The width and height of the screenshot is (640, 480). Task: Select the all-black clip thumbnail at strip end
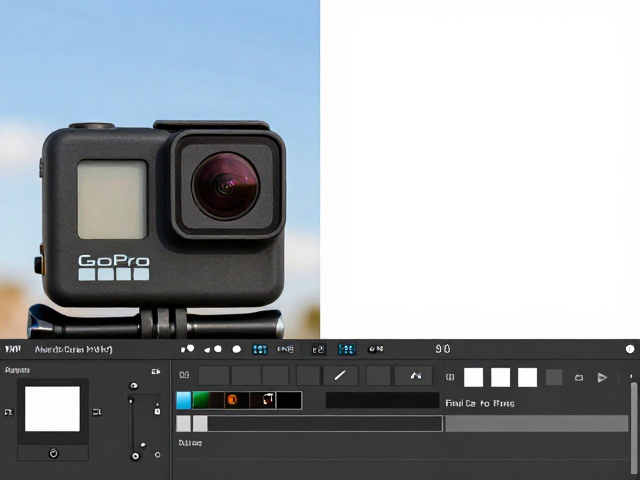pyautogui.click(x=289, y=400)
